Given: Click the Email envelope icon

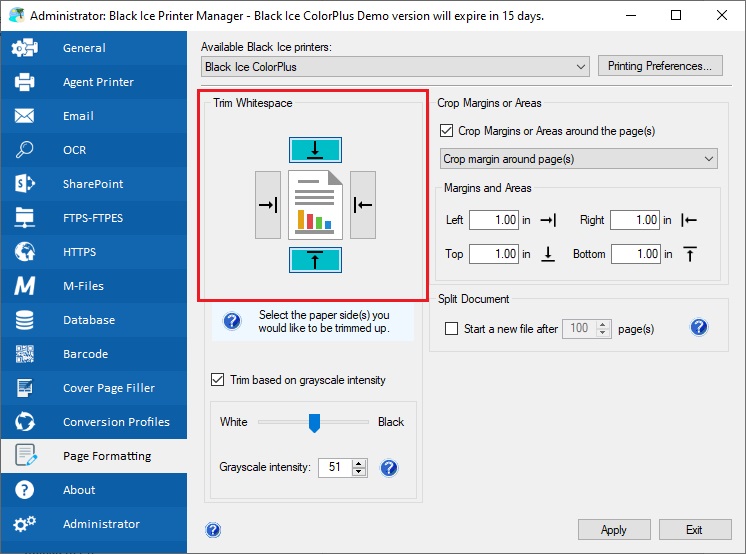Looking at the screenshot, I should pos(25,116).
